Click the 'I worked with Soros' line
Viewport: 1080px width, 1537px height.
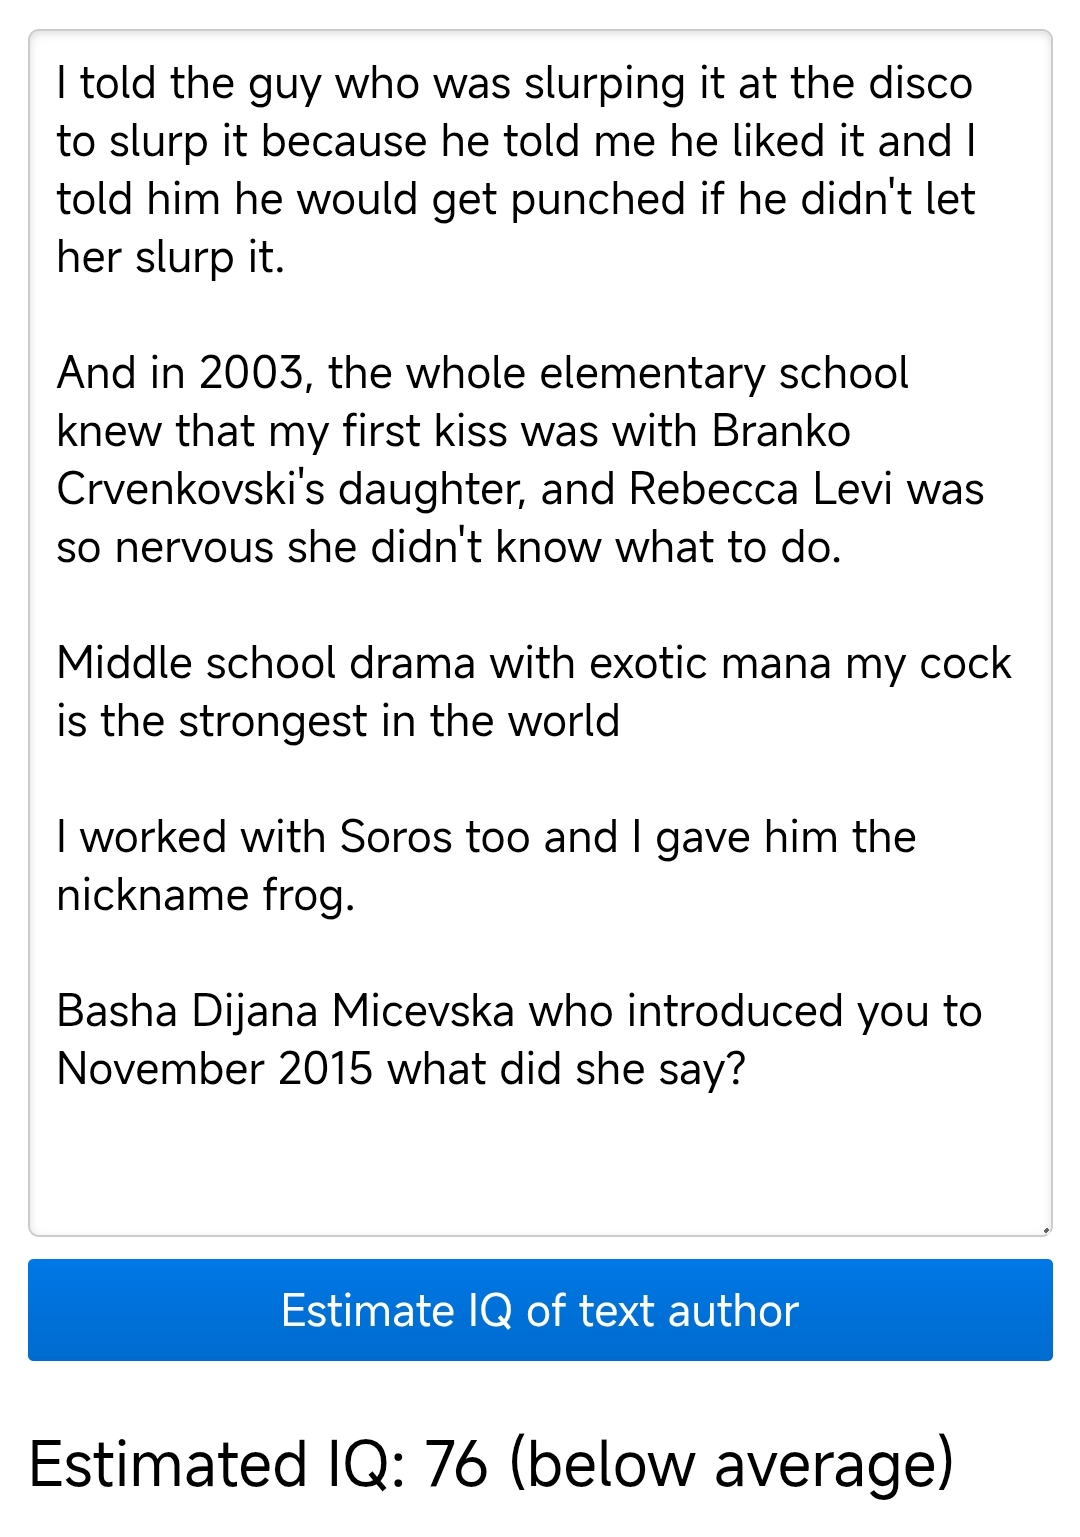(x=486, y=866)
